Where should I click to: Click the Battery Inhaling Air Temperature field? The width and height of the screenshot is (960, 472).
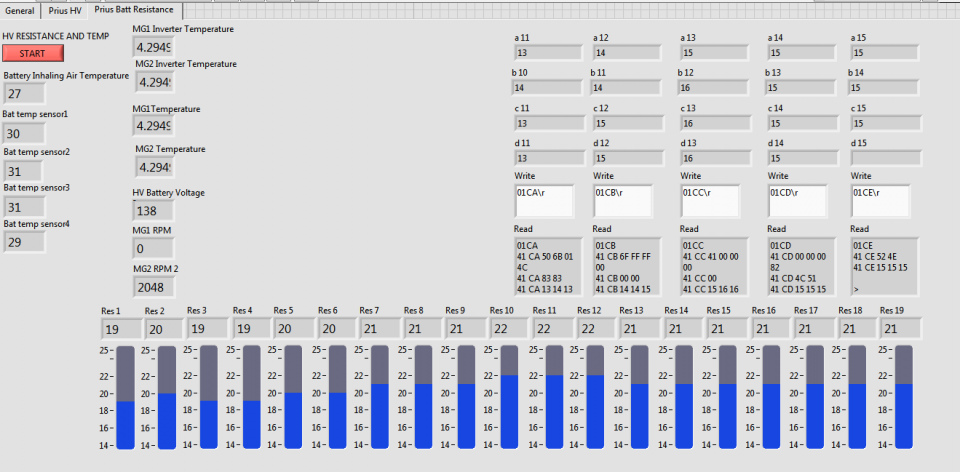point(24,94)
